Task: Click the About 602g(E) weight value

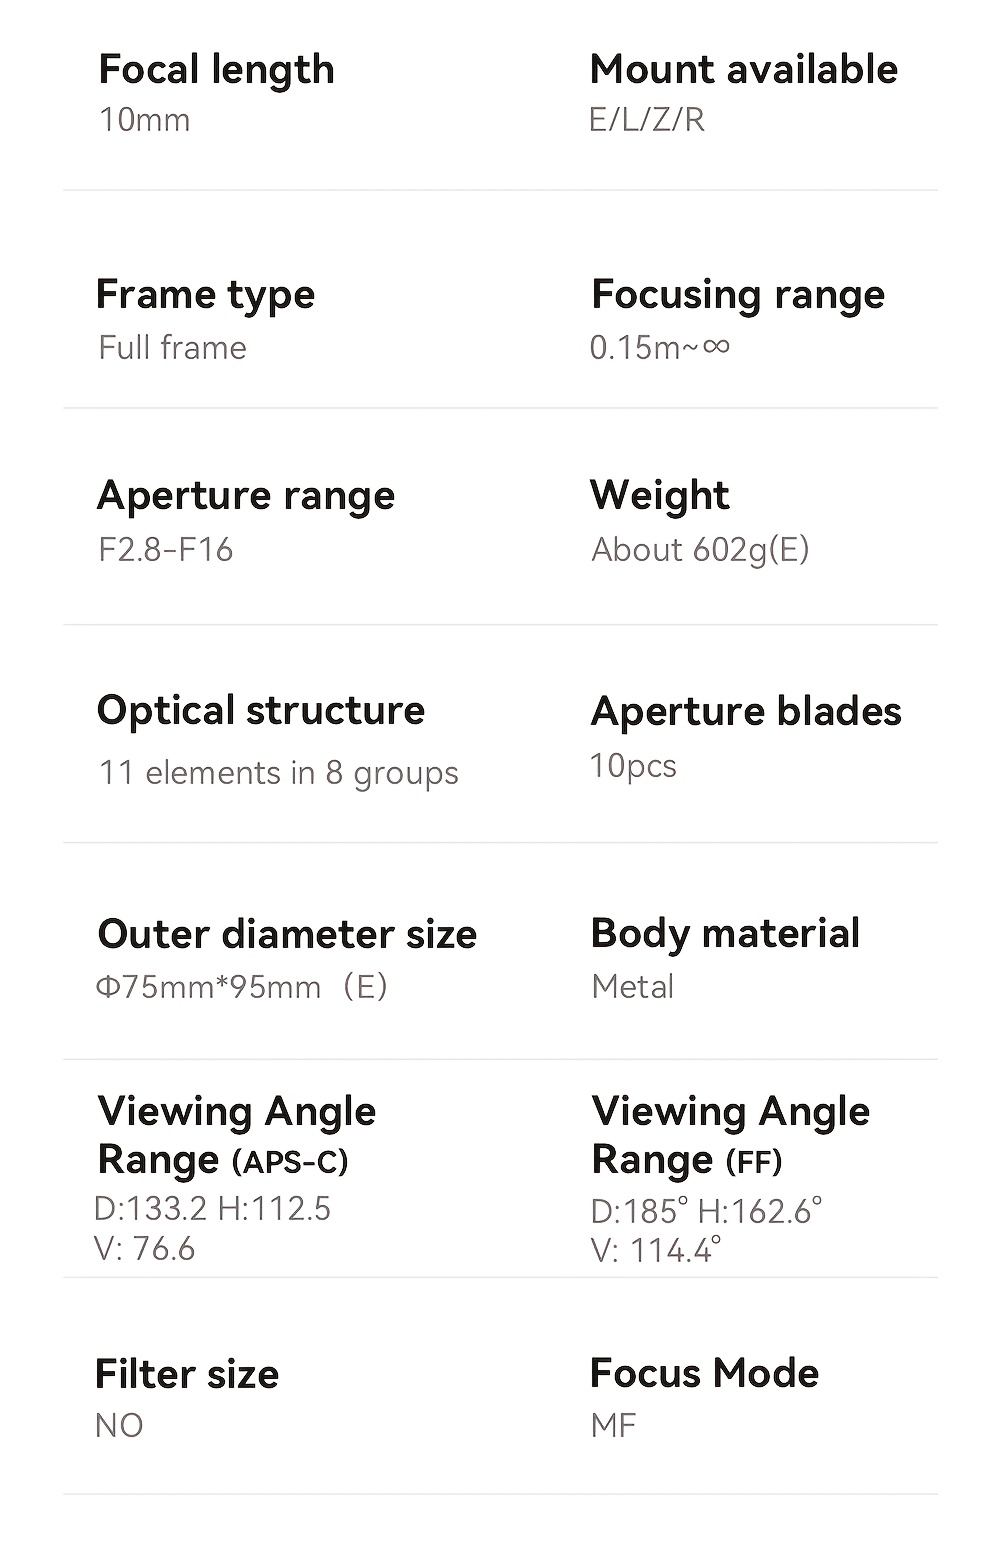Action: [x=700, y=550]
